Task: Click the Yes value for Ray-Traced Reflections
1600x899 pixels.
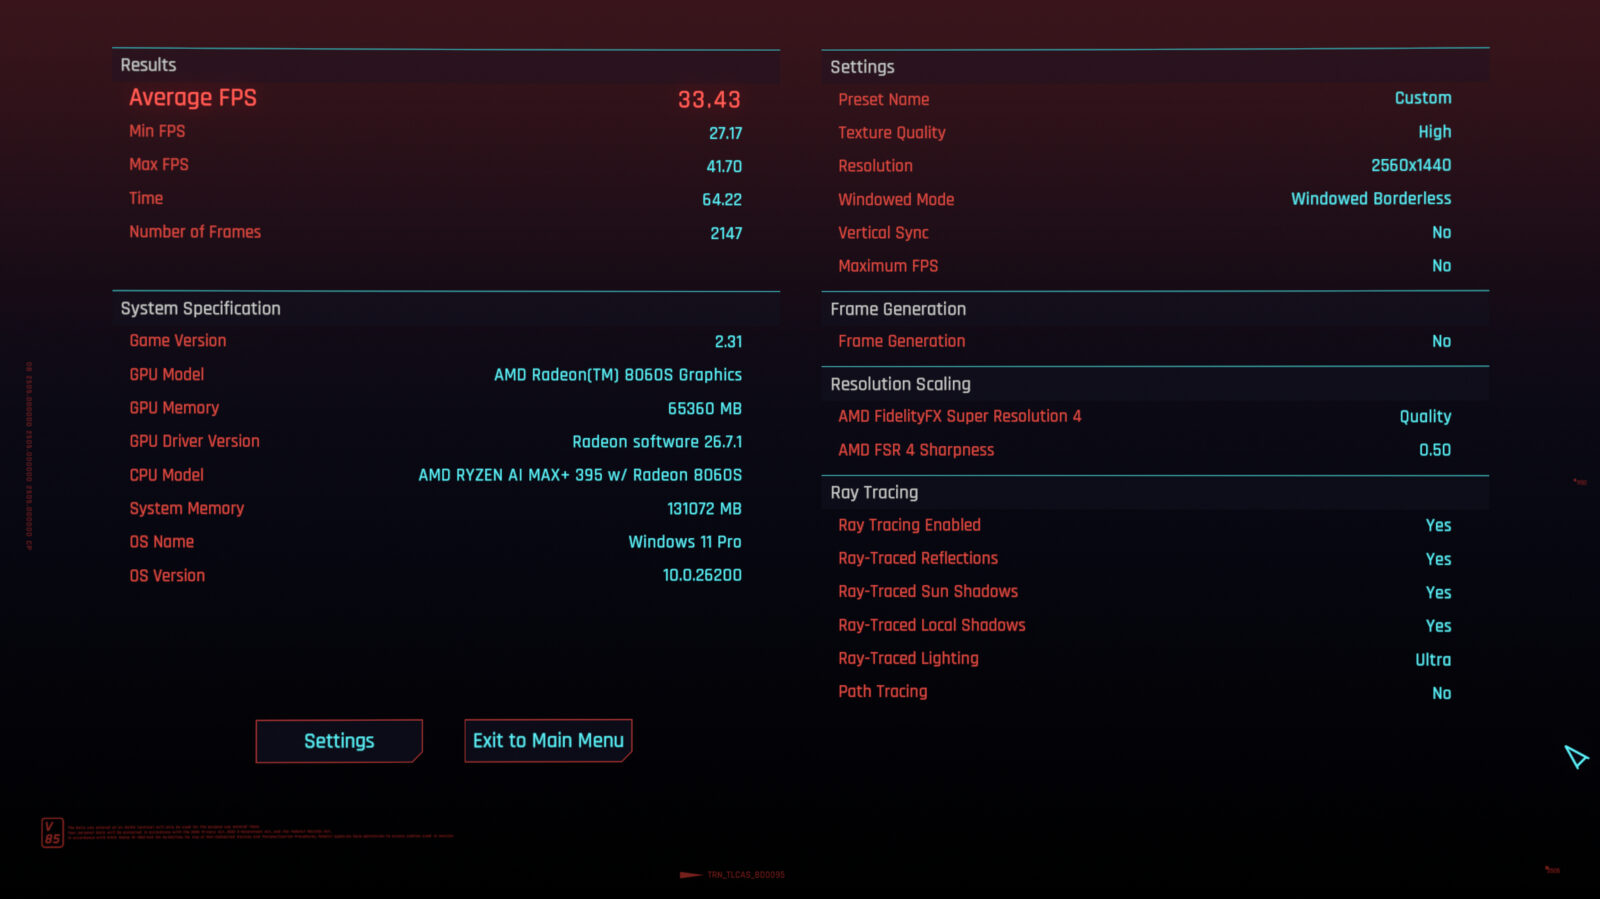Action: [1439, 559]
